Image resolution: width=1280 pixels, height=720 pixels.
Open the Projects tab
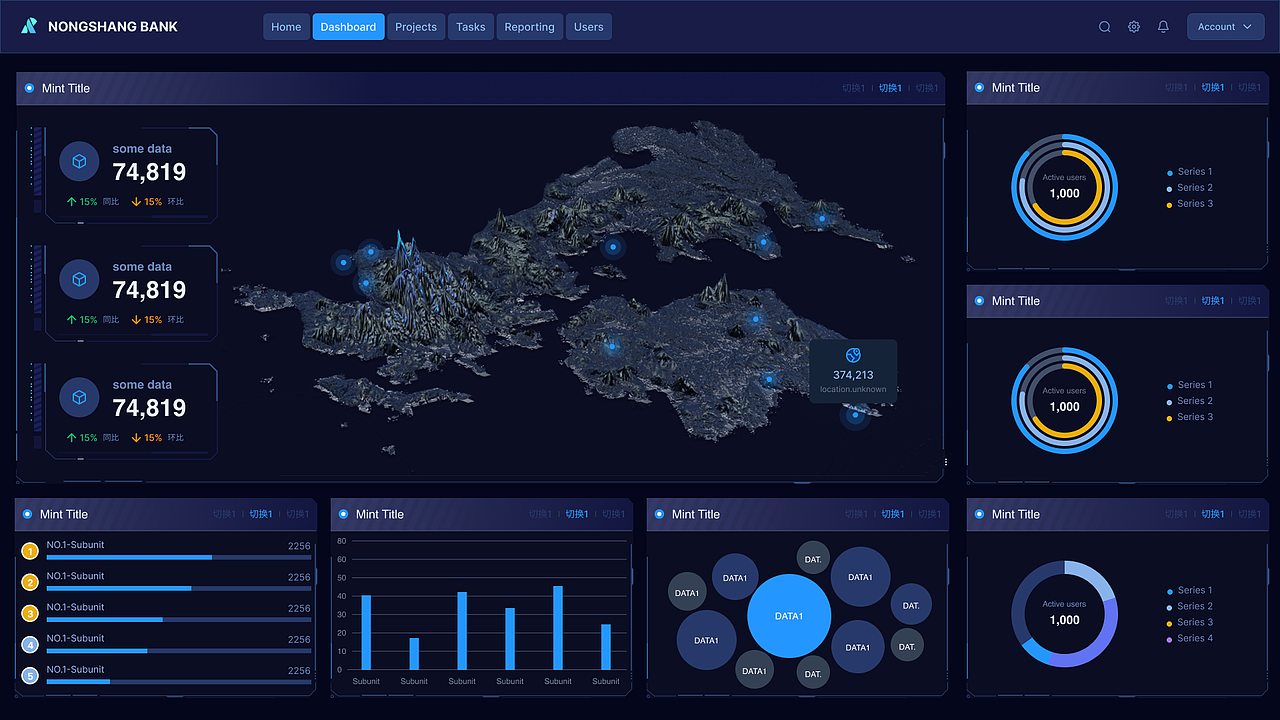tap(416, 27)
